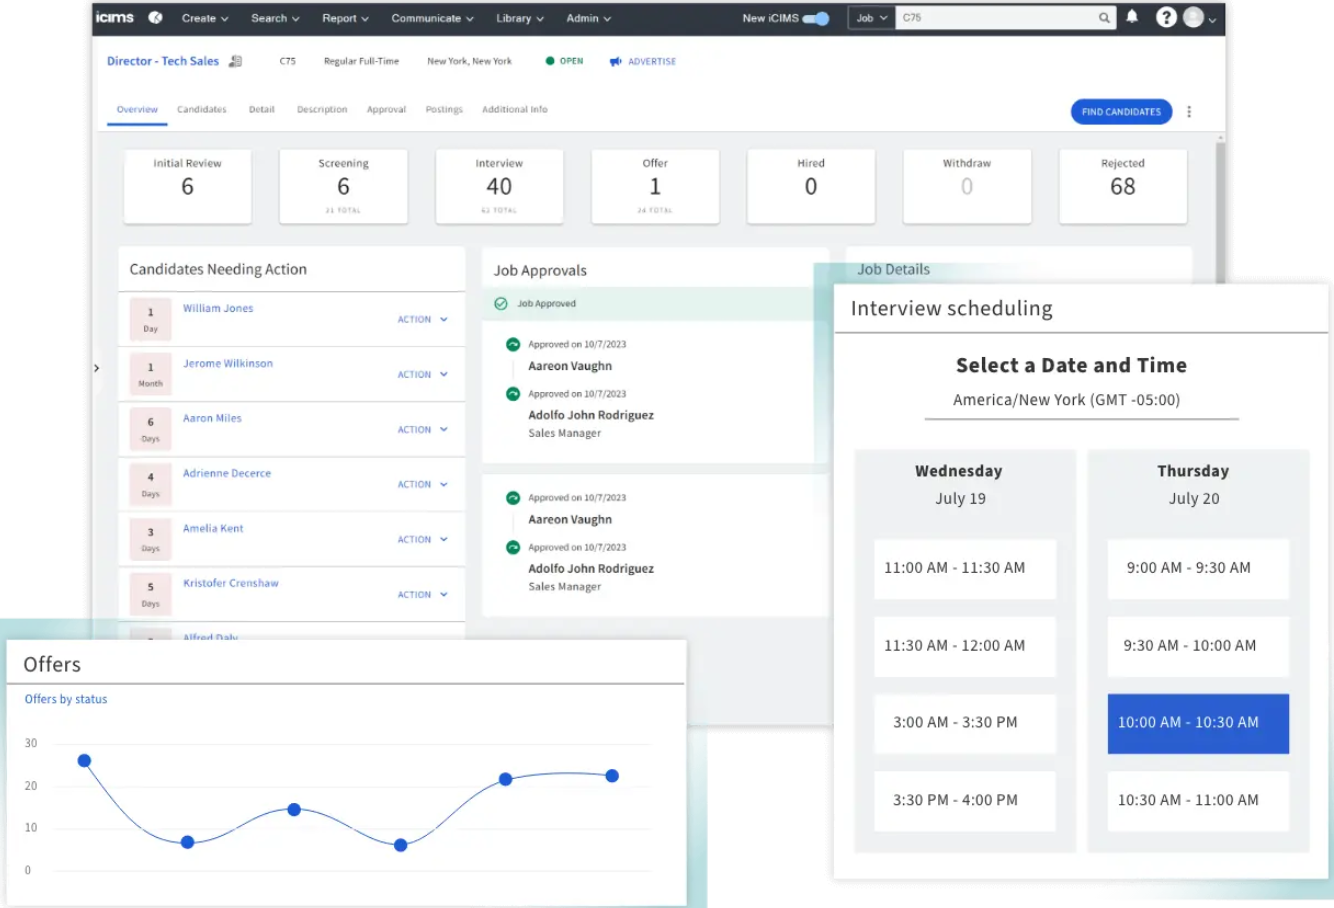Click the Rejected stage card showing 68
1334x908 pixels.
[x=1123, y=186]
